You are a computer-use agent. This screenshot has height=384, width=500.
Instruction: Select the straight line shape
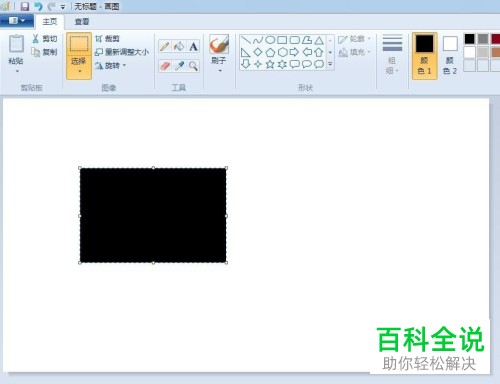tap(246, 40)
